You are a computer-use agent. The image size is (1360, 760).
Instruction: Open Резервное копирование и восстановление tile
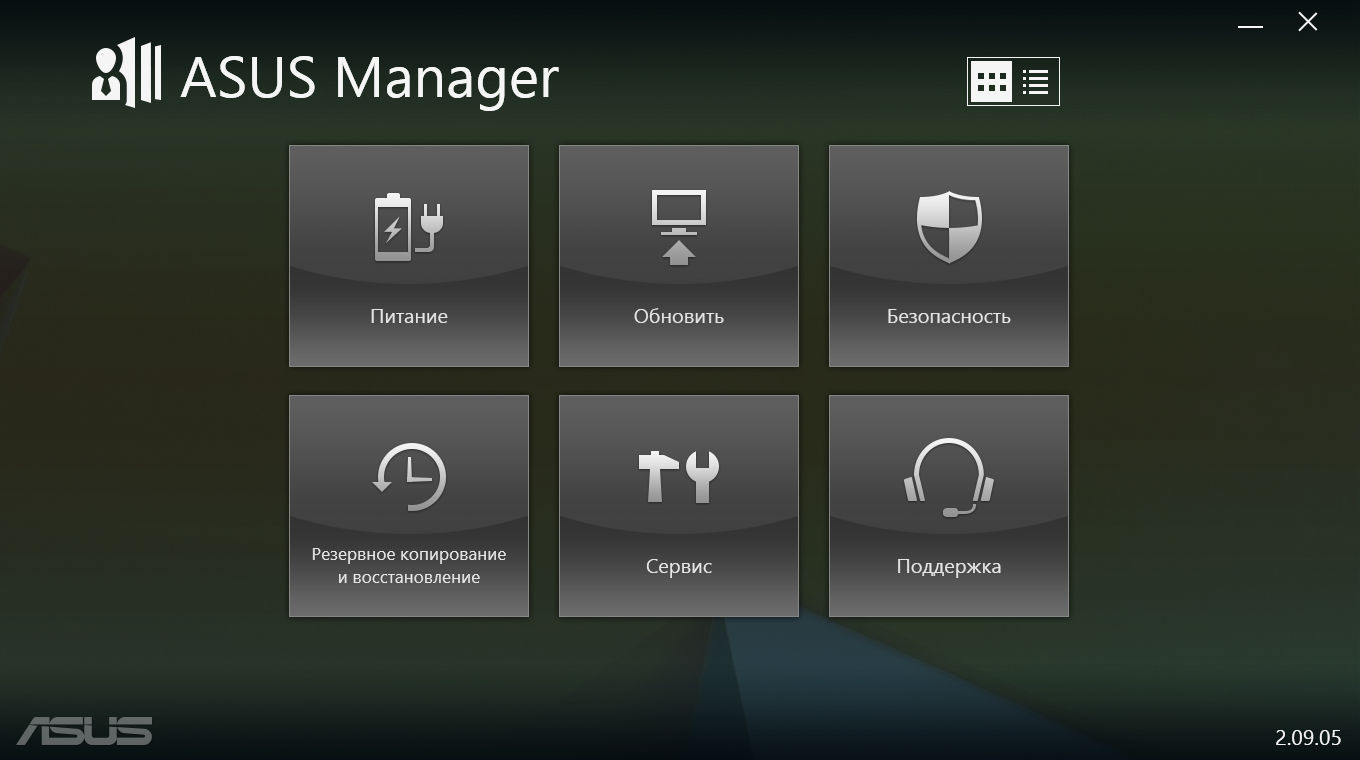point(409,506)
